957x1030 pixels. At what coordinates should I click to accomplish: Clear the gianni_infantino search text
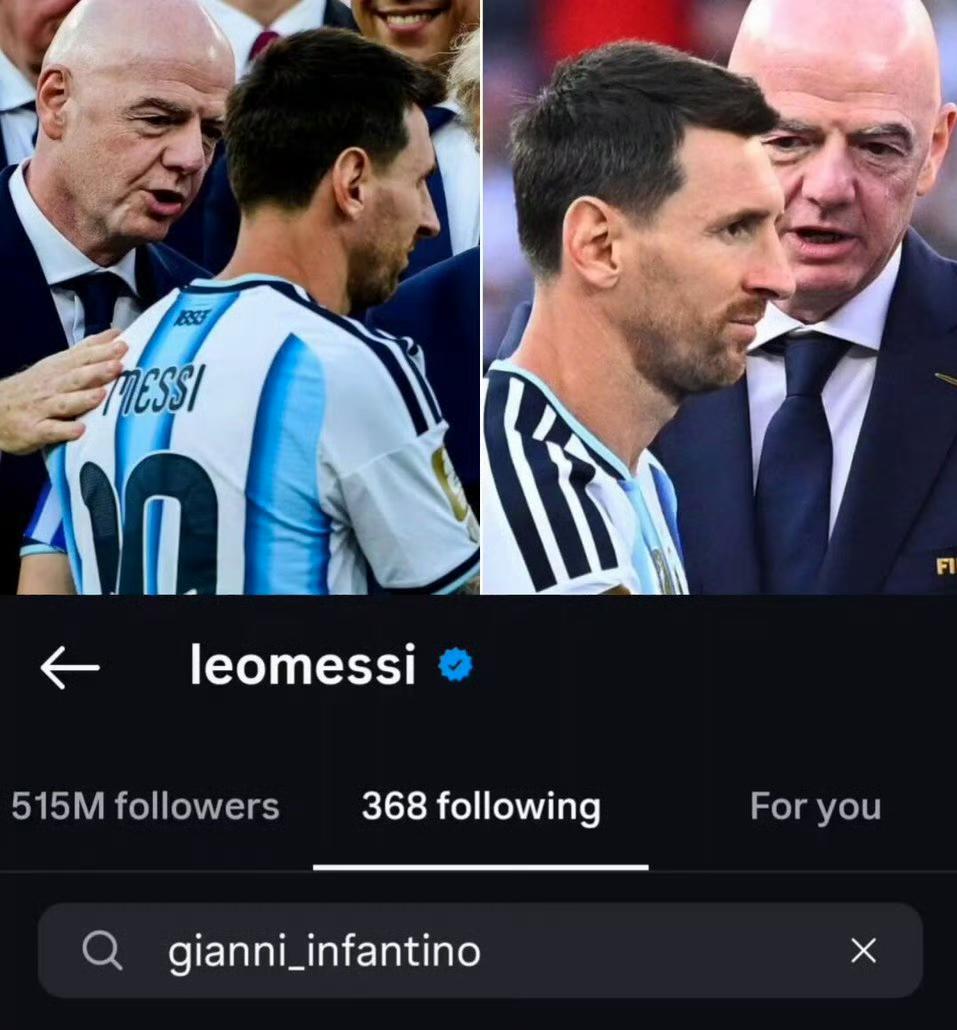(x=863, y=951)
